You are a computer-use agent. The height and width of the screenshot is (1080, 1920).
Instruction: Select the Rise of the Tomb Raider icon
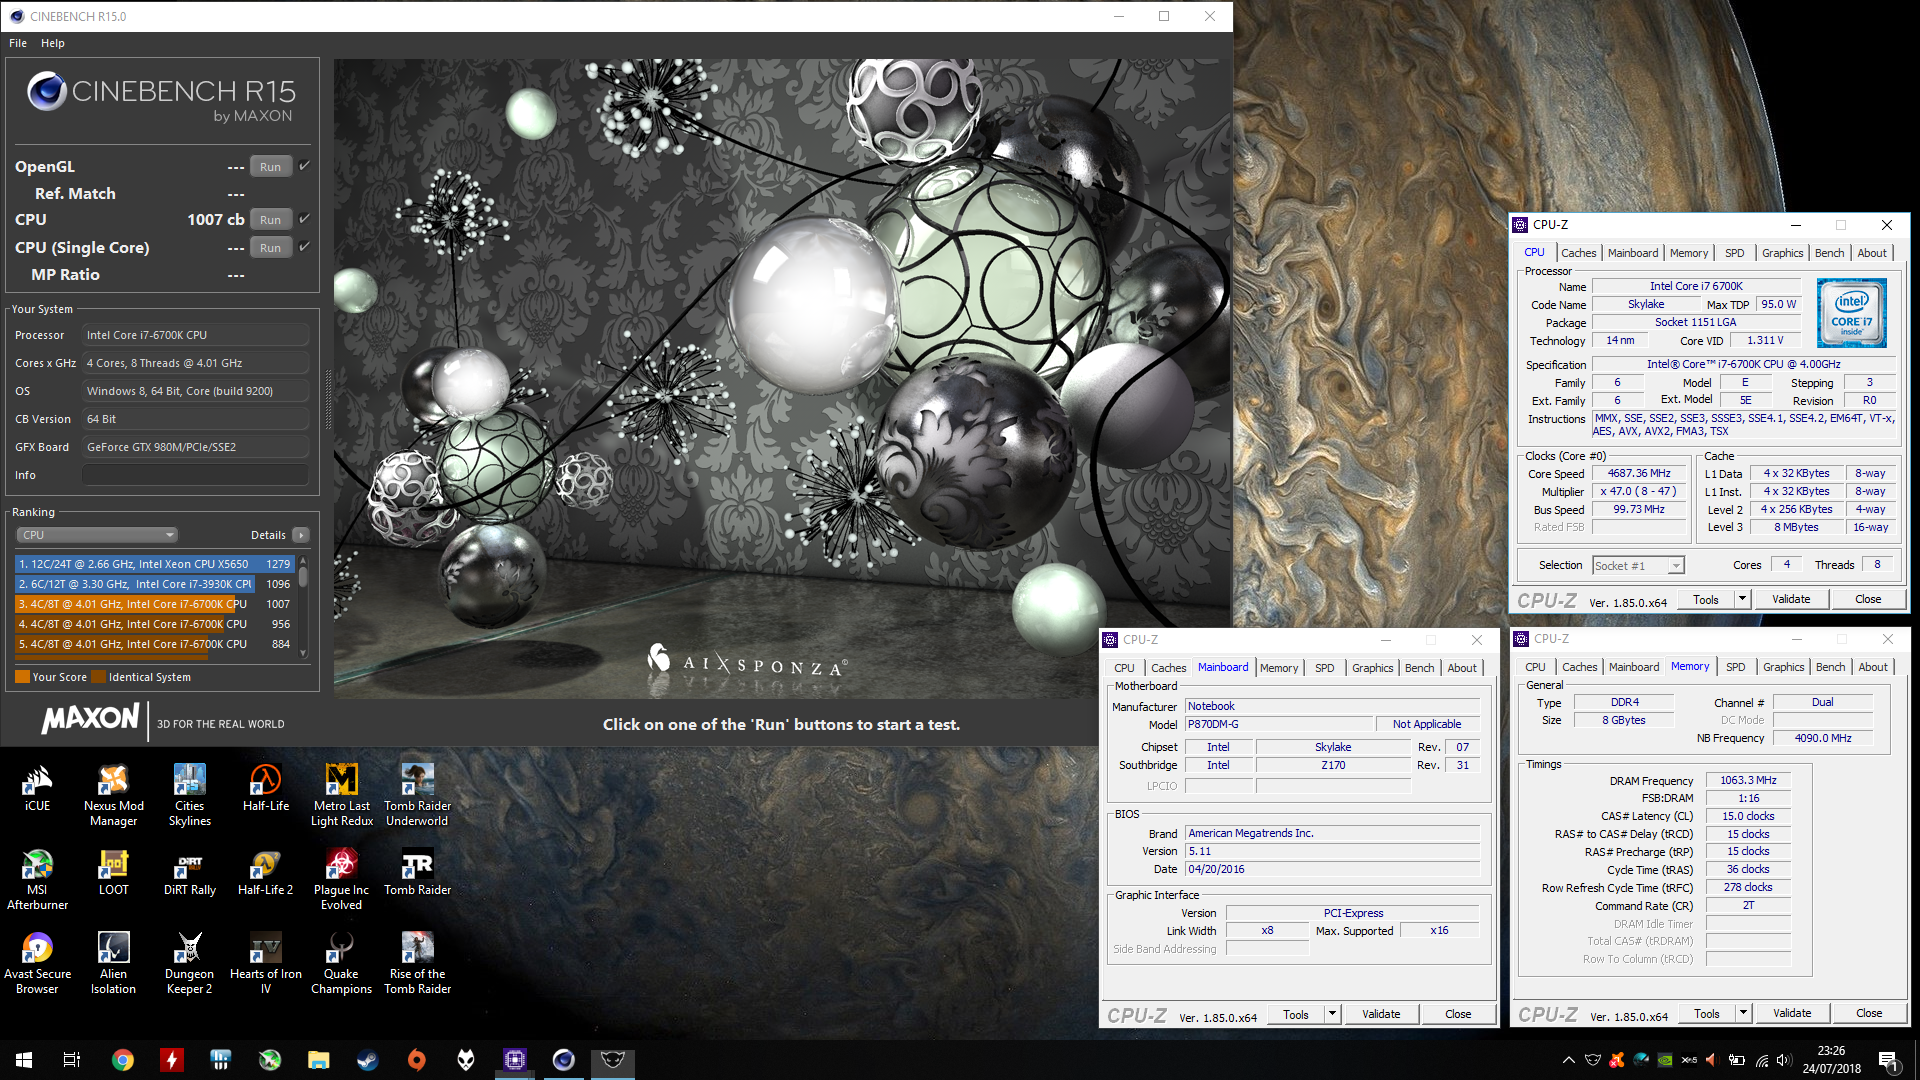pyautogui.click(x=417, y=963)
